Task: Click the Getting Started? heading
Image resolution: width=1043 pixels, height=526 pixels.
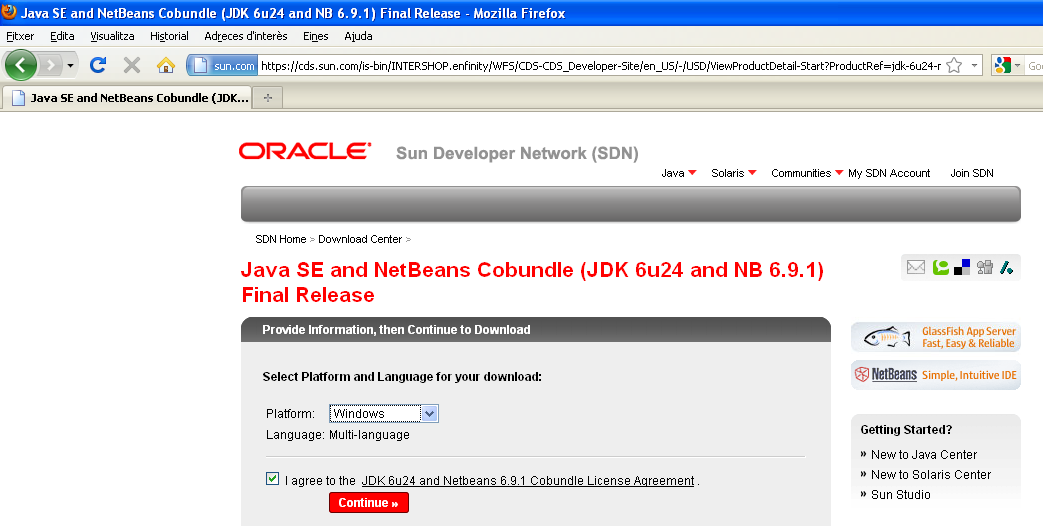Action: click(x=906, y=430)
